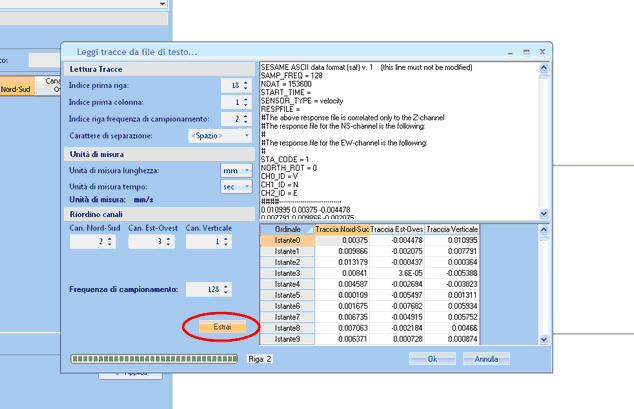634x409 pixels.
Task: Increase Indice riga frequenza di campionamento
Action: (x=245, y=116)
